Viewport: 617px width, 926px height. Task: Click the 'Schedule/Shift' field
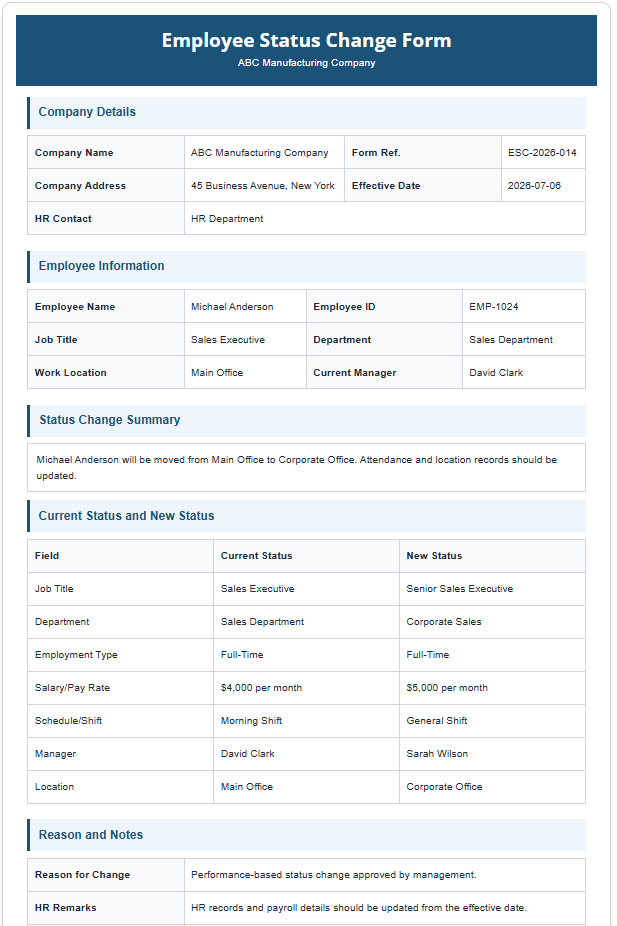pyautogui.click(x=68, y=721)
